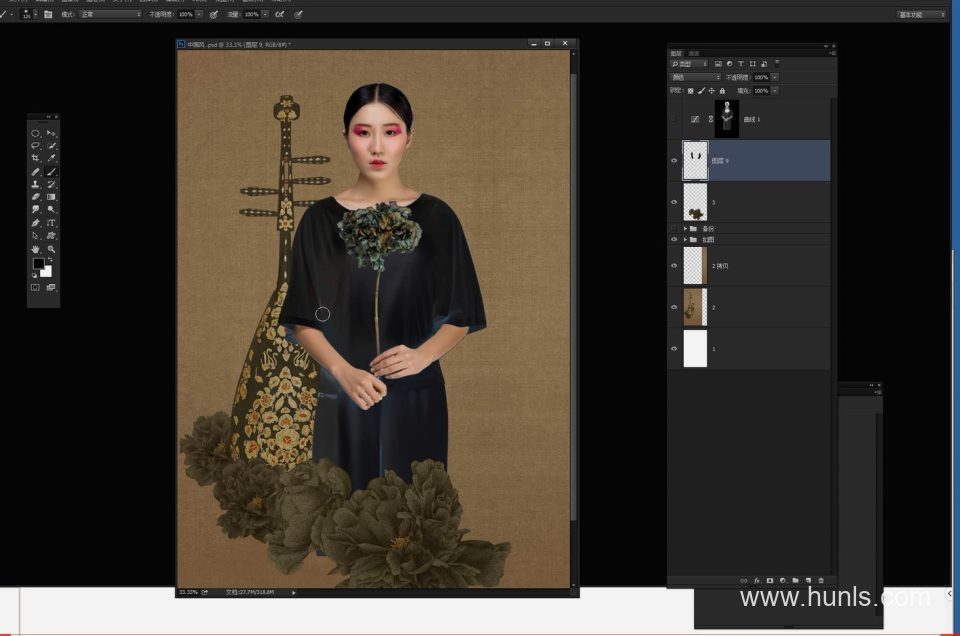Expand the 抠图 layer group
Image resolution: width=960 pixels, height=636 pixels.
pyautogui.click(x=685, y=239)
